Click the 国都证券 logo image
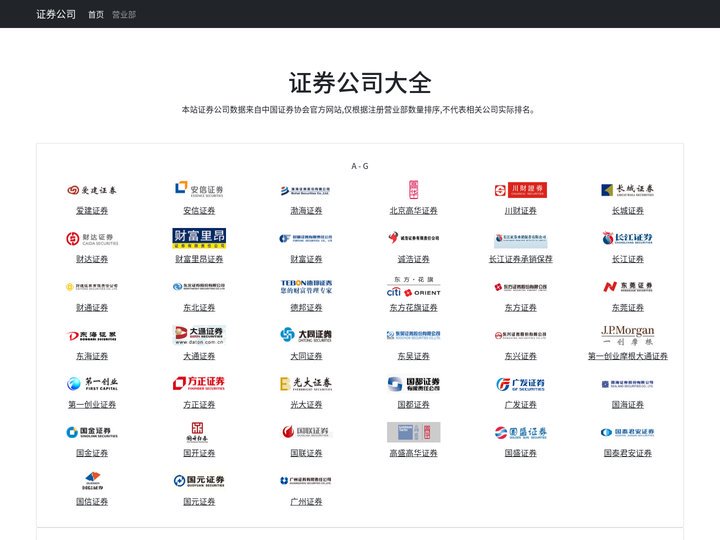This screenshot has height=540, width=720. pyautogui.click(x=414, y=384)
